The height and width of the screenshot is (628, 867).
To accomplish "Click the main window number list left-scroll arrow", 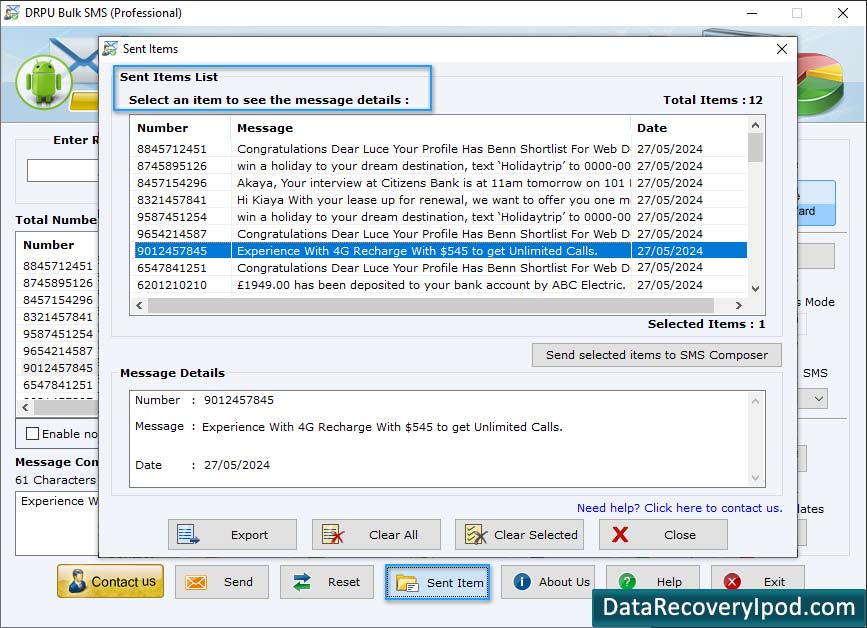I will click(x=25, y=407).
